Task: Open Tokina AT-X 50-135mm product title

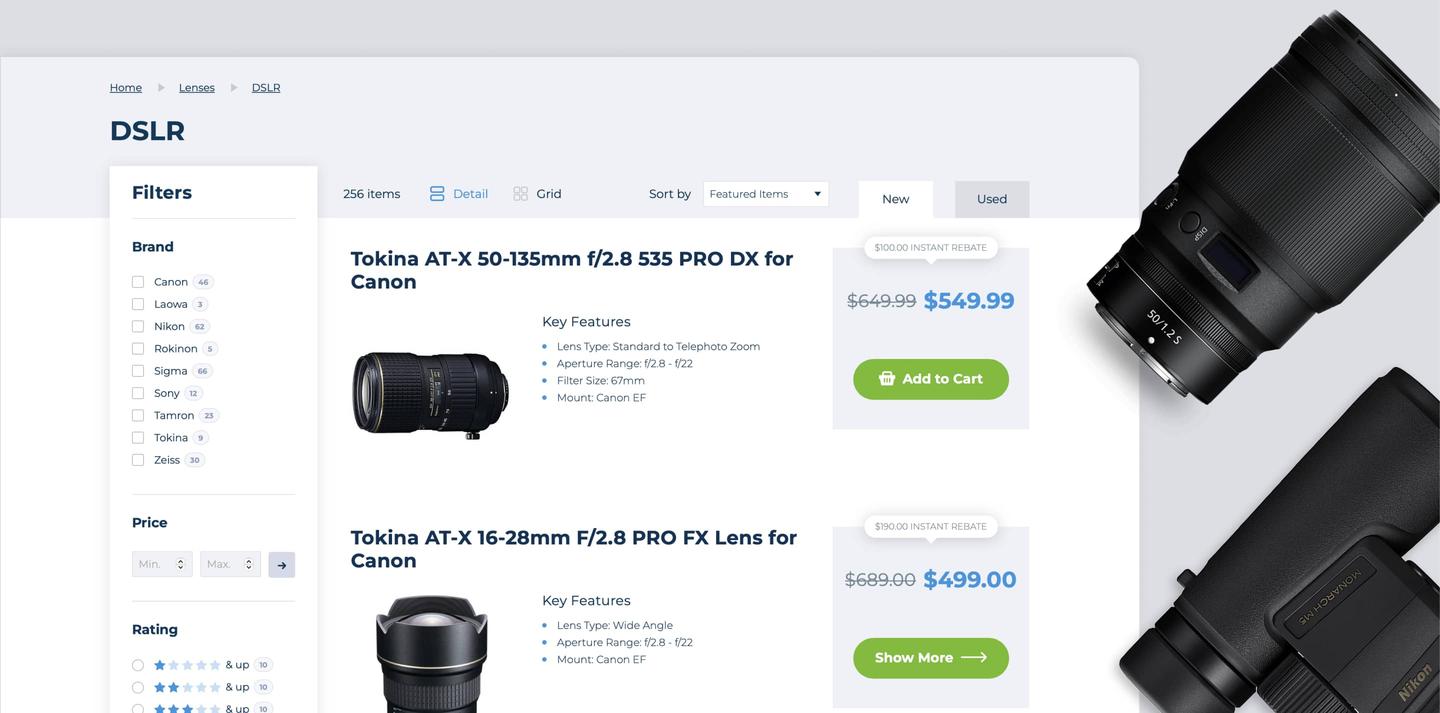Action: [572, 270]
